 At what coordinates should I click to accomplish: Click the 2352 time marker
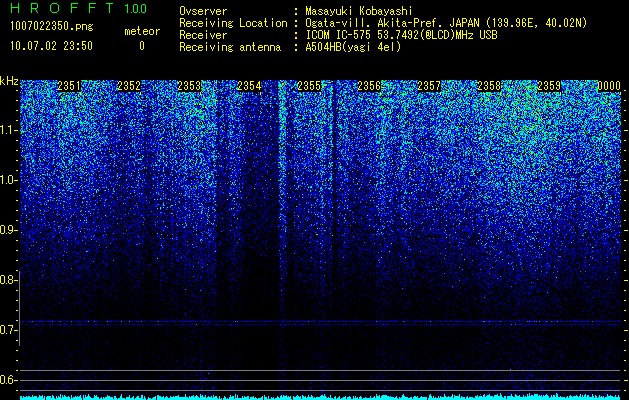[x=129, y=86]
